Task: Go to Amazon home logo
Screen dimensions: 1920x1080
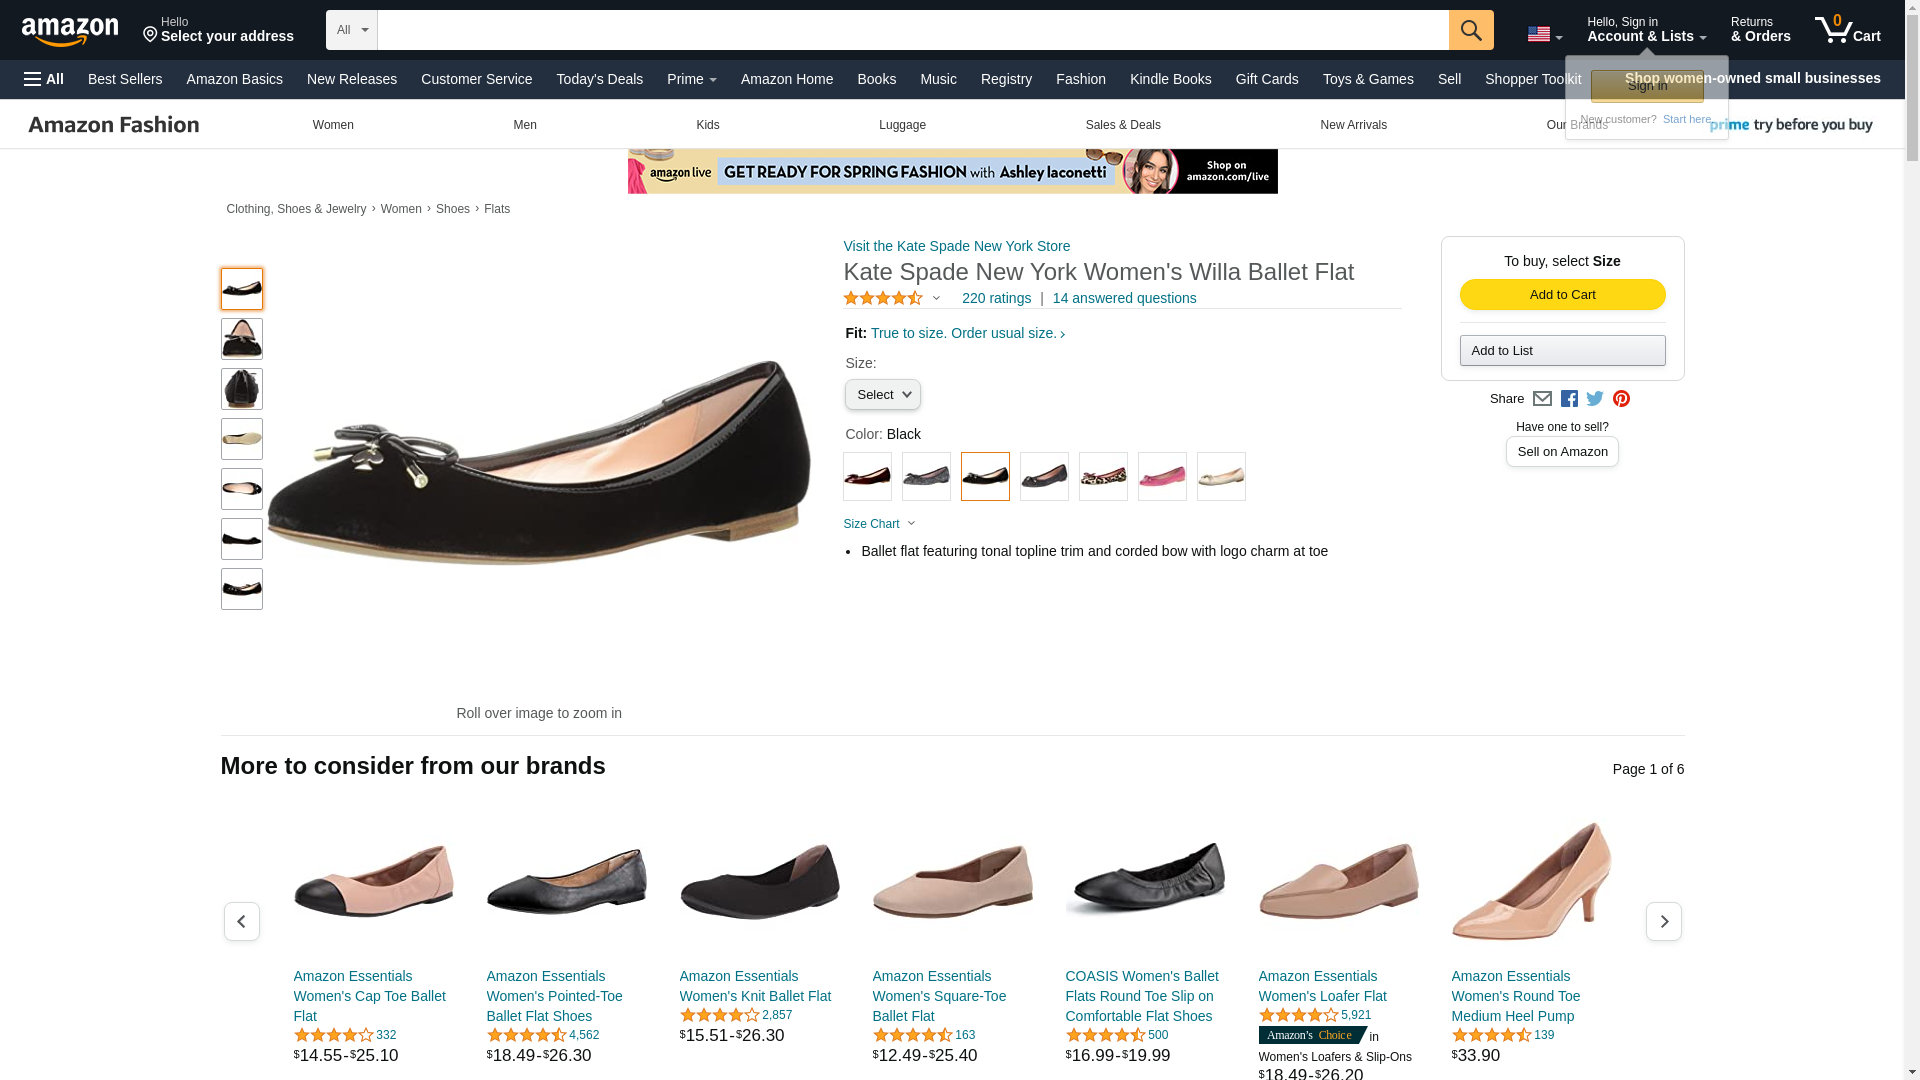Action: (x=70, y=31)
